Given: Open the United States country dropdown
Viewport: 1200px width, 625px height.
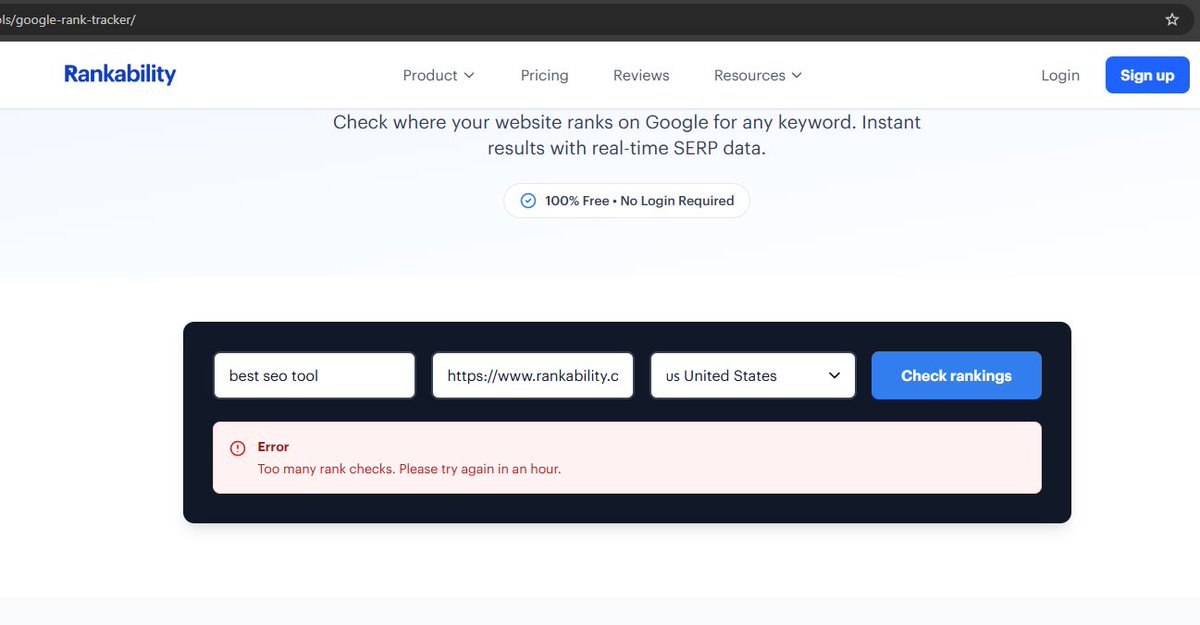Looking at the screenshot, I should [x=753, y=376].
